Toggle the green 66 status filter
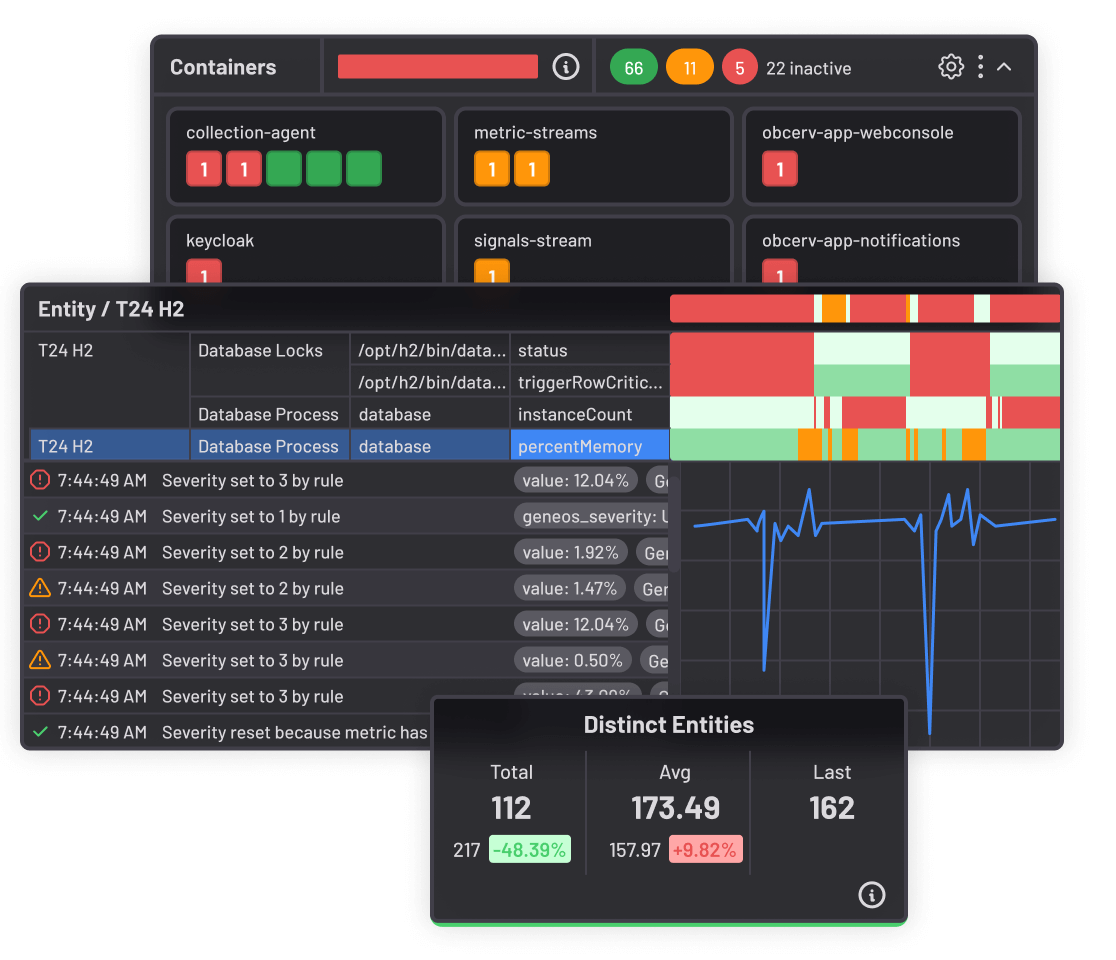This screenshot has width=1116, height=960. [x=634, y=68]
